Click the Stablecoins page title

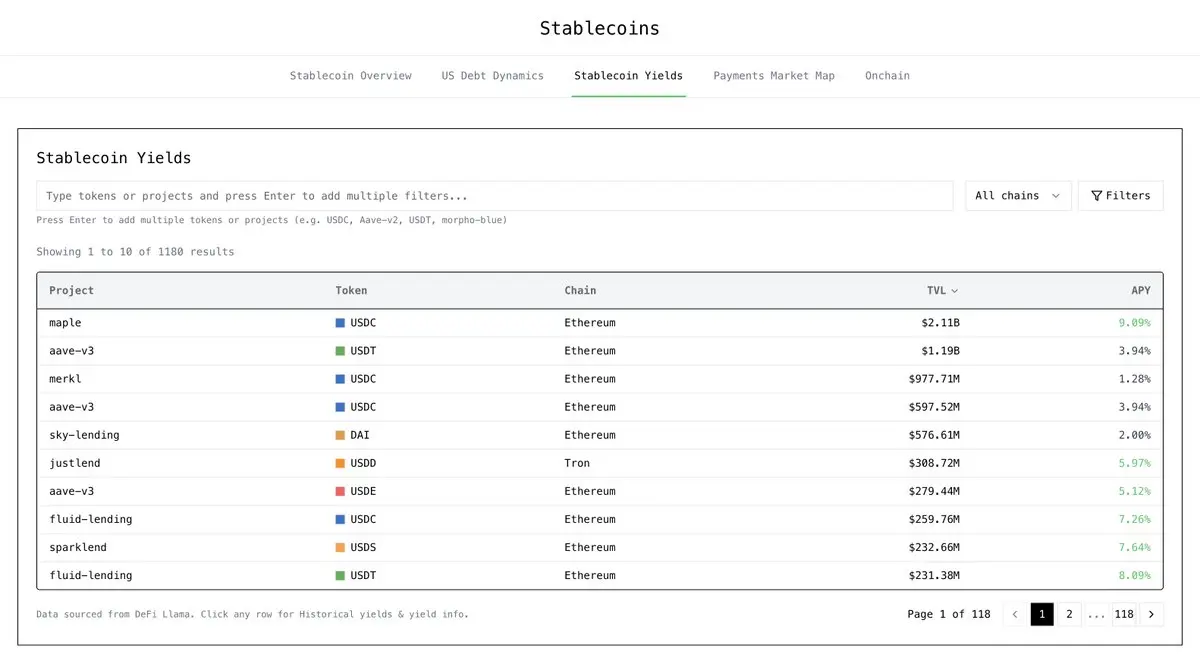click(600, 28)
